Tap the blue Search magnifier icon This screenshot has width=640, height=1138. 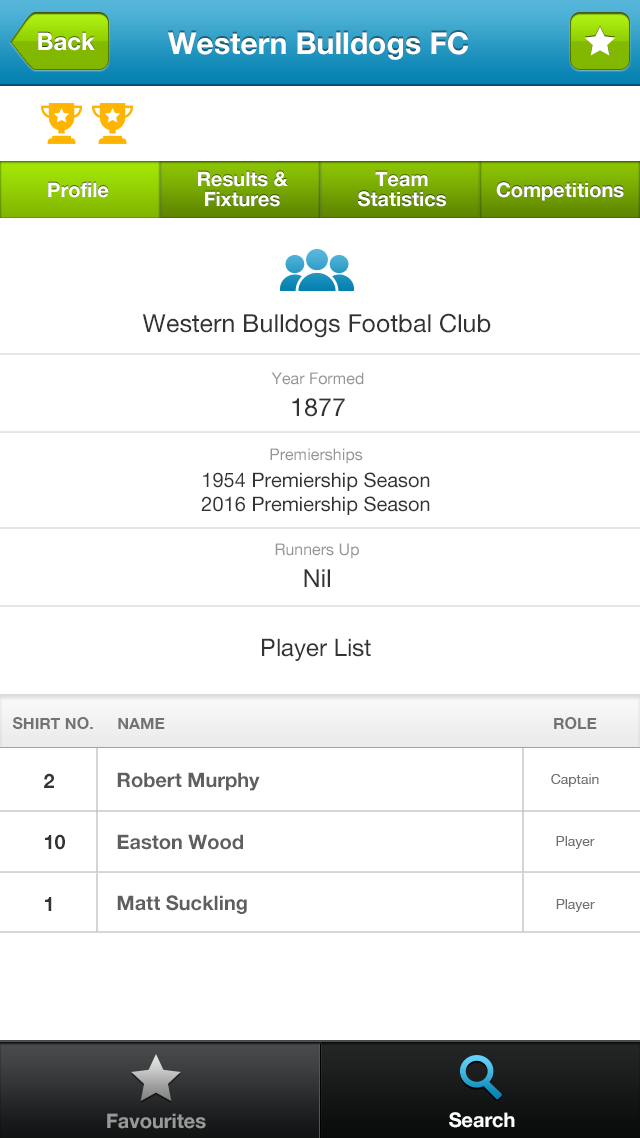coord(481,1078)
